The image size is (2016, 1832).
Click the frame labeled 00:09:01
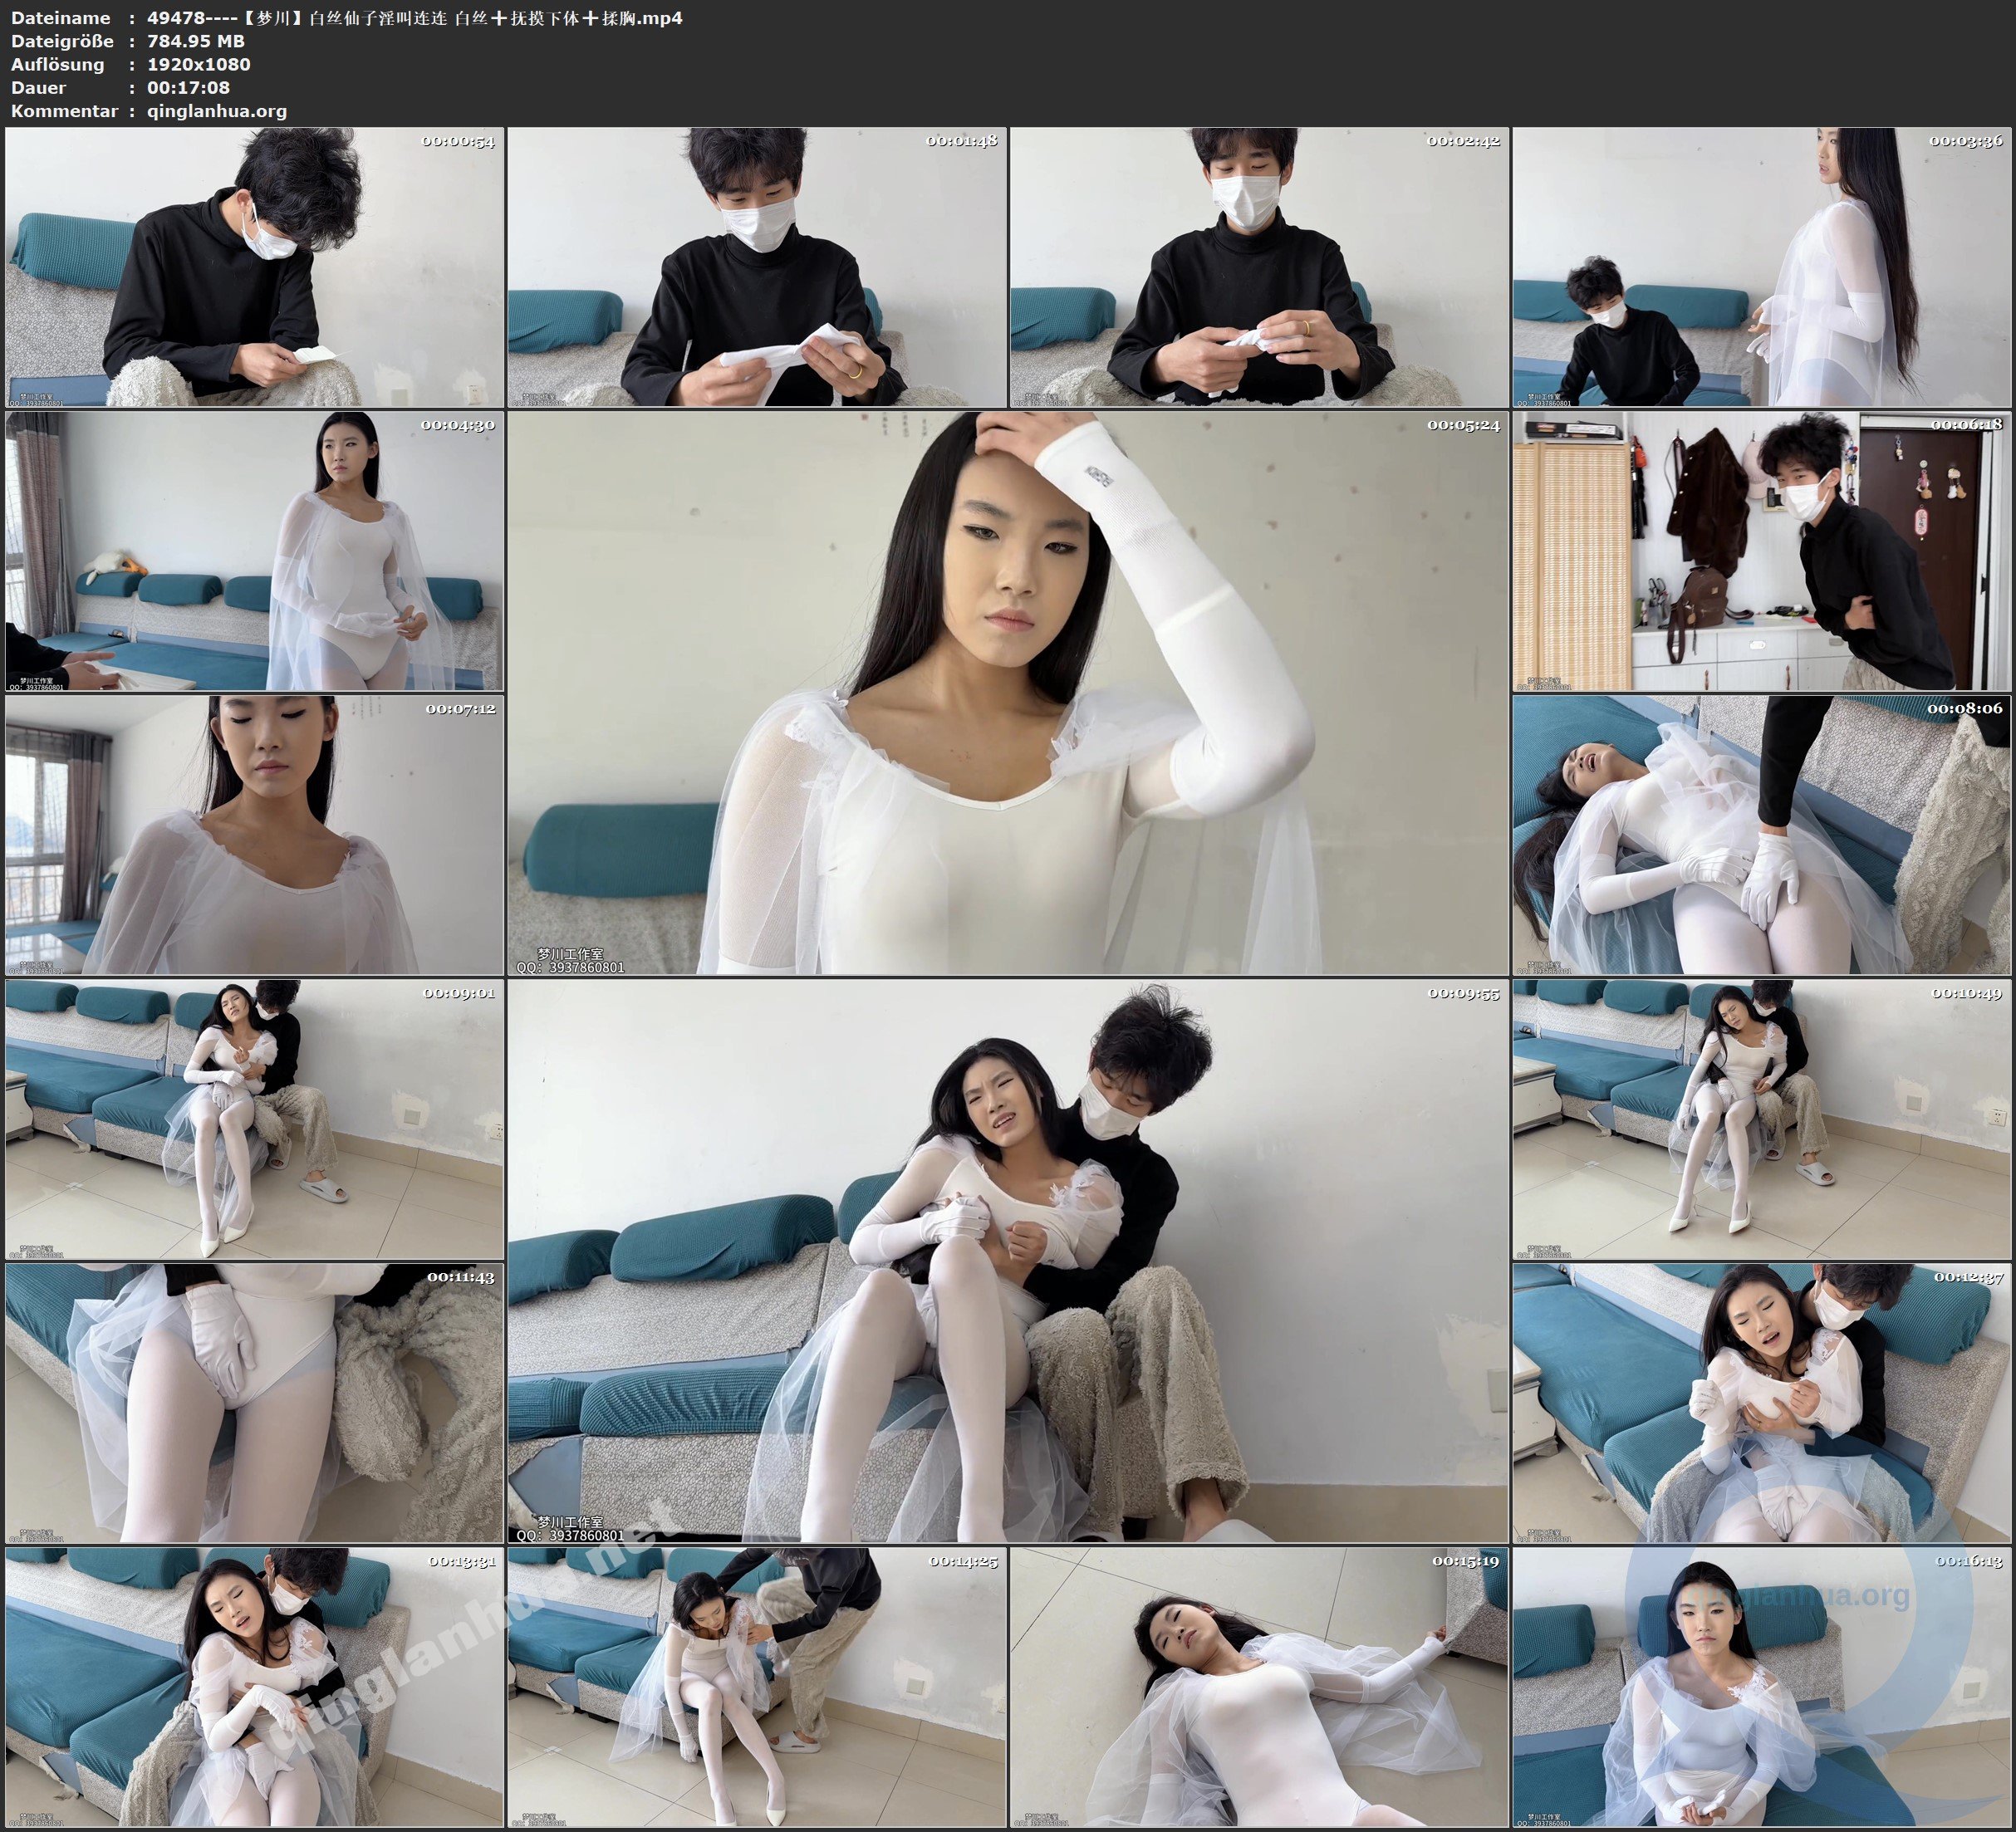254,1119
